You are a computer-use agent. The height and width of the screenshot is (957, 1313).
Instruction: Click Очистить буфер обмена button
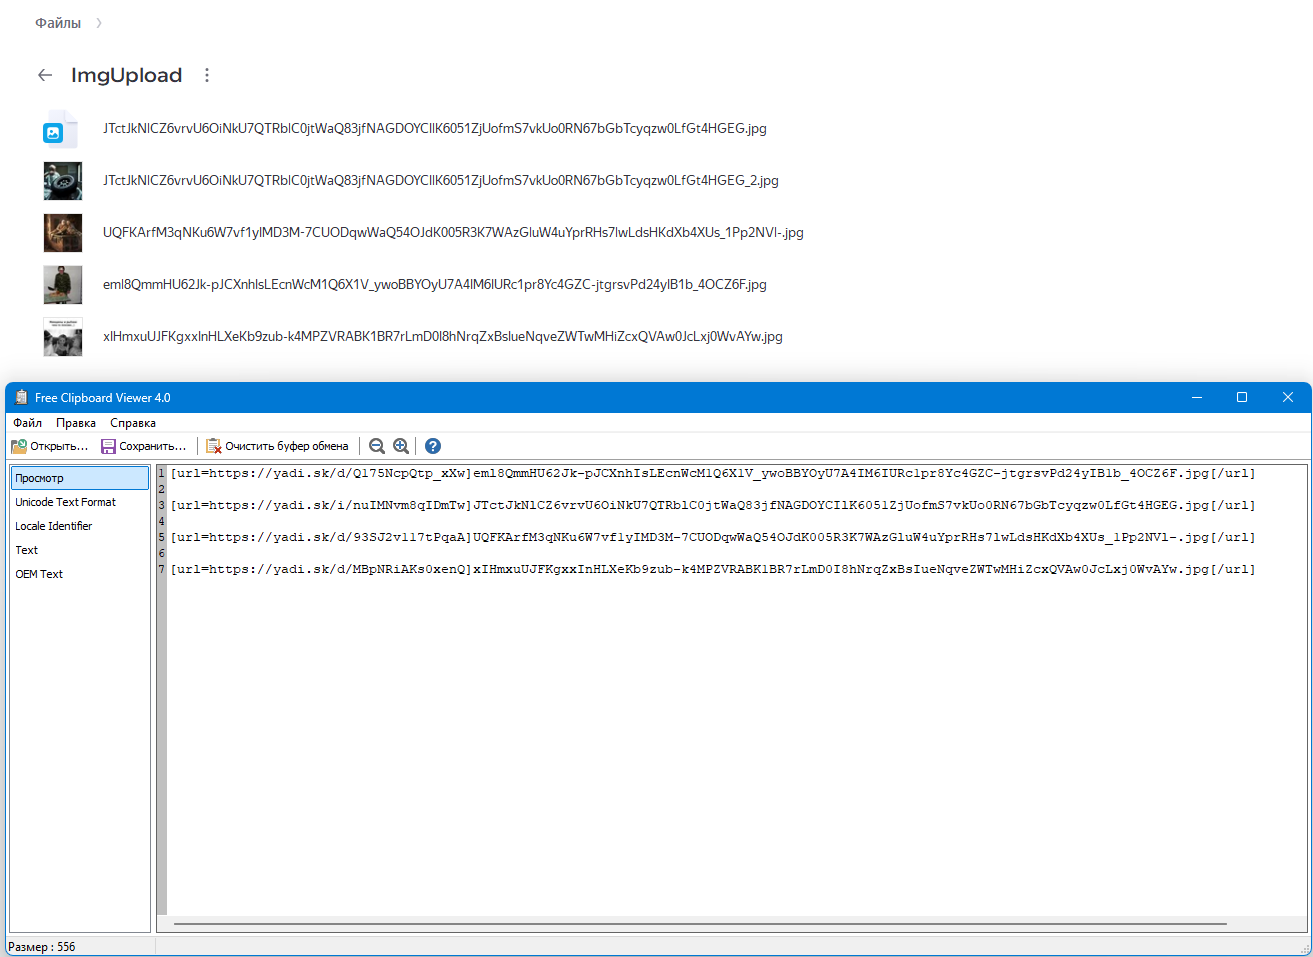277,446
